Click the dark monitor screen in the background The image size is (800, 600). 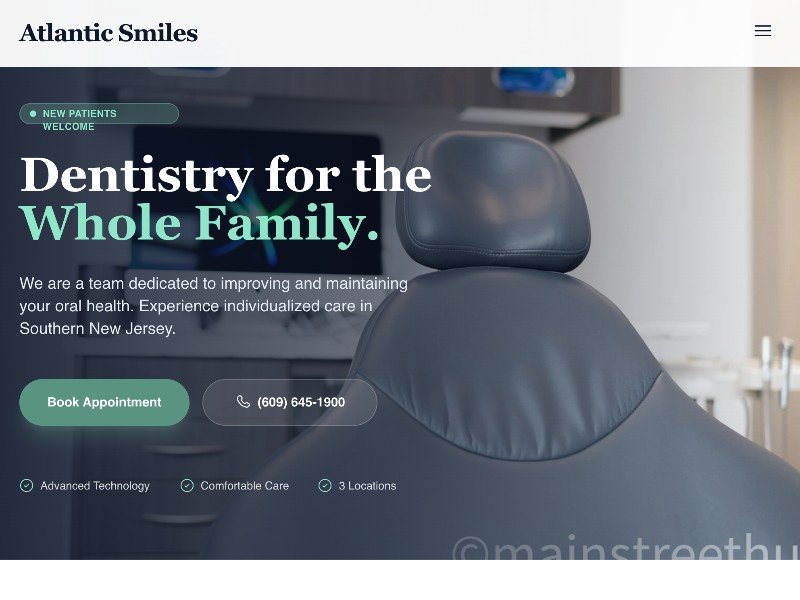(257, 202)
